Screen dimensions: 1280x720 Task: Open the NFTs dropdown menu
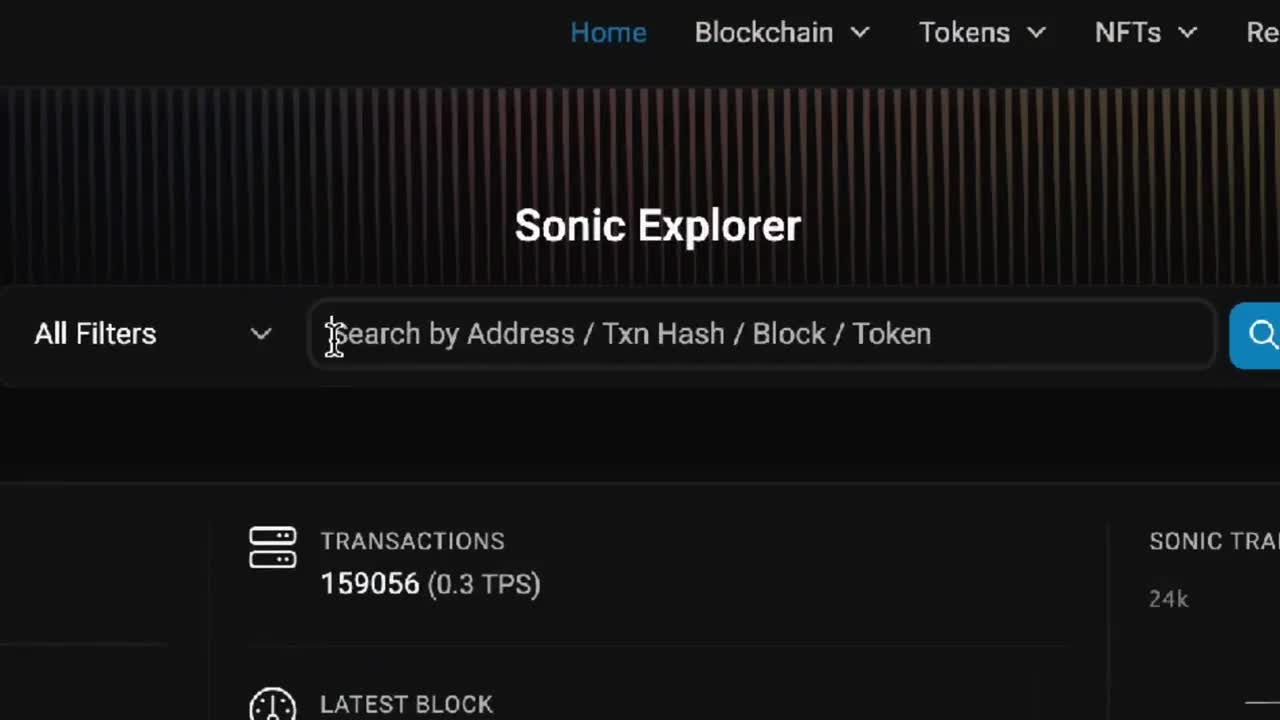tap(1128, 32)
